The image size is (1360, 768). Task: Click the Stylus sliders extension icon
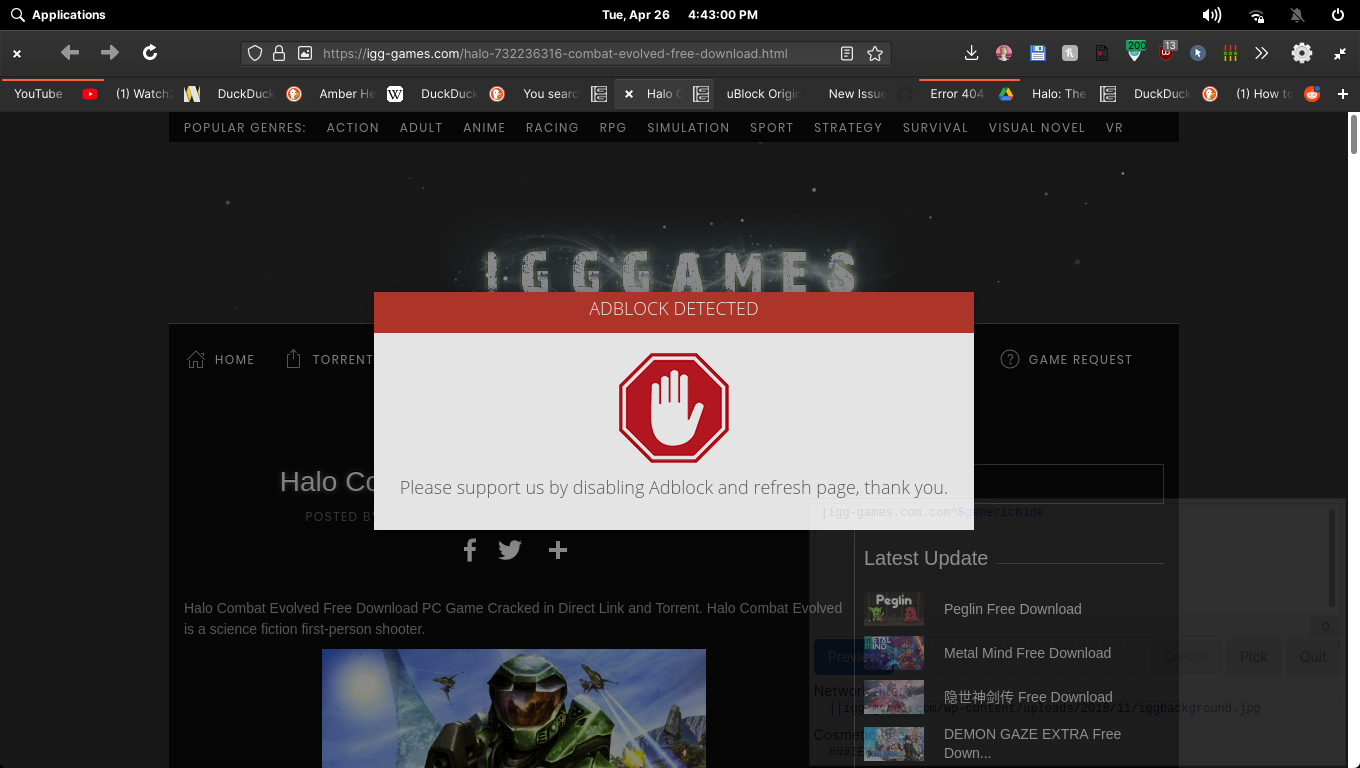[x=1230, y=53]
